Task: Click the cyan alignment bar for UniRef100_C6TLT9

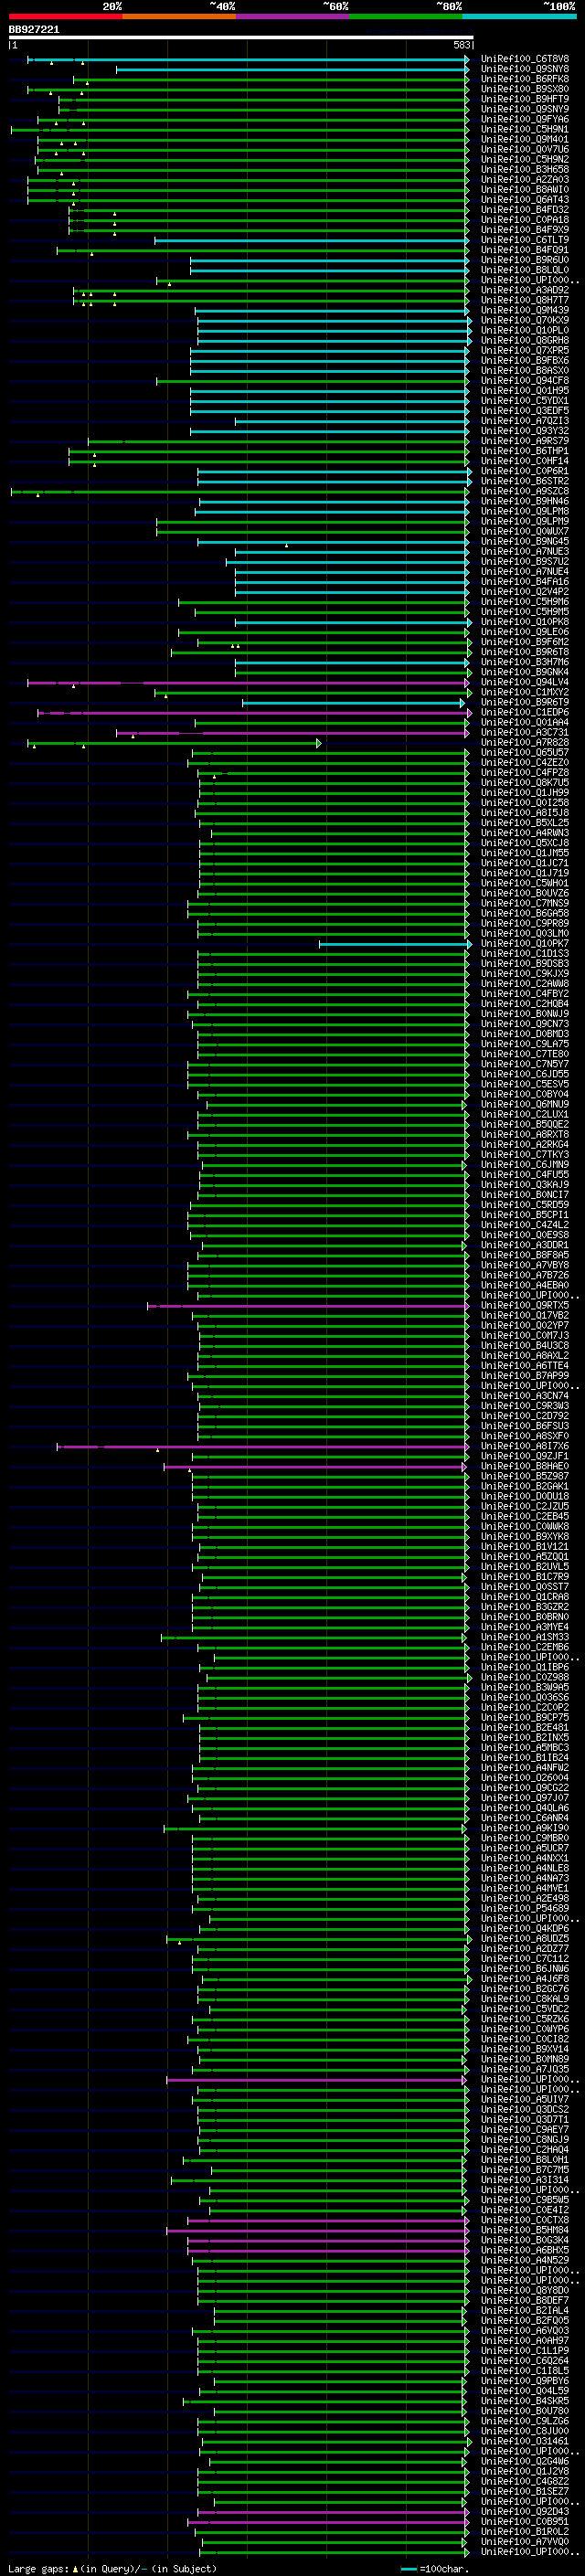Action: click(311, 240)
